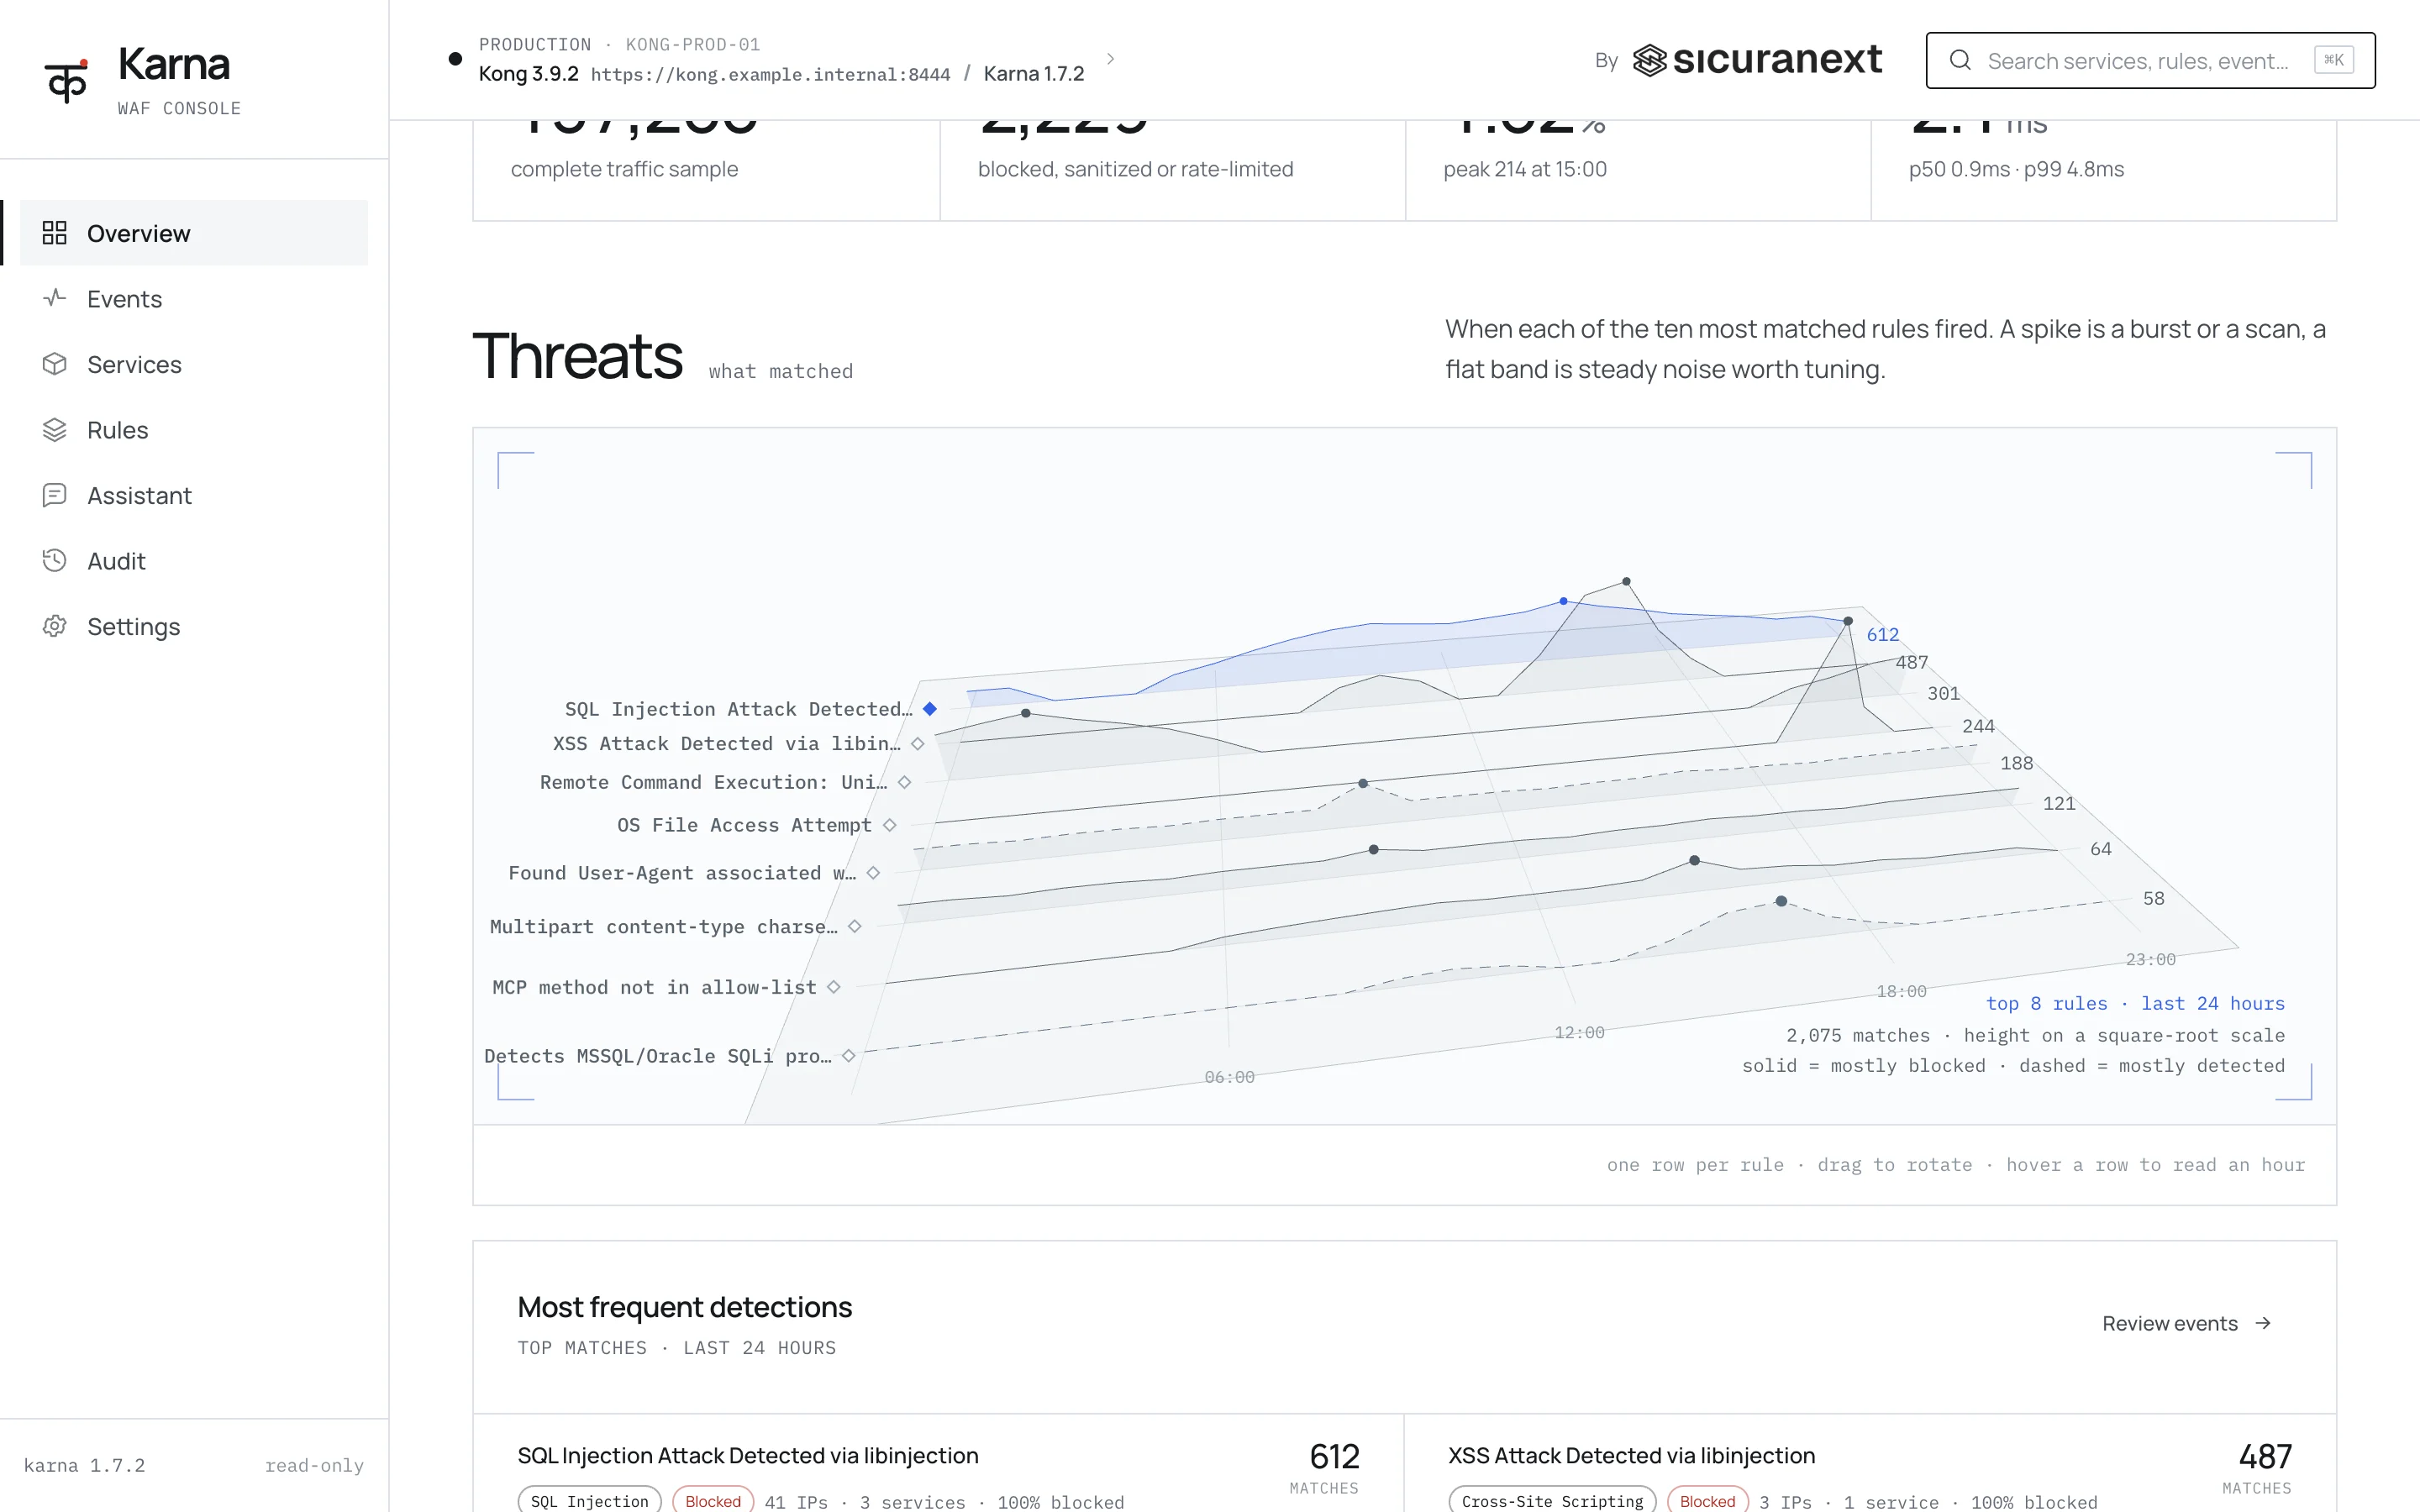Click the Karna logo icon

pos(66,80)
